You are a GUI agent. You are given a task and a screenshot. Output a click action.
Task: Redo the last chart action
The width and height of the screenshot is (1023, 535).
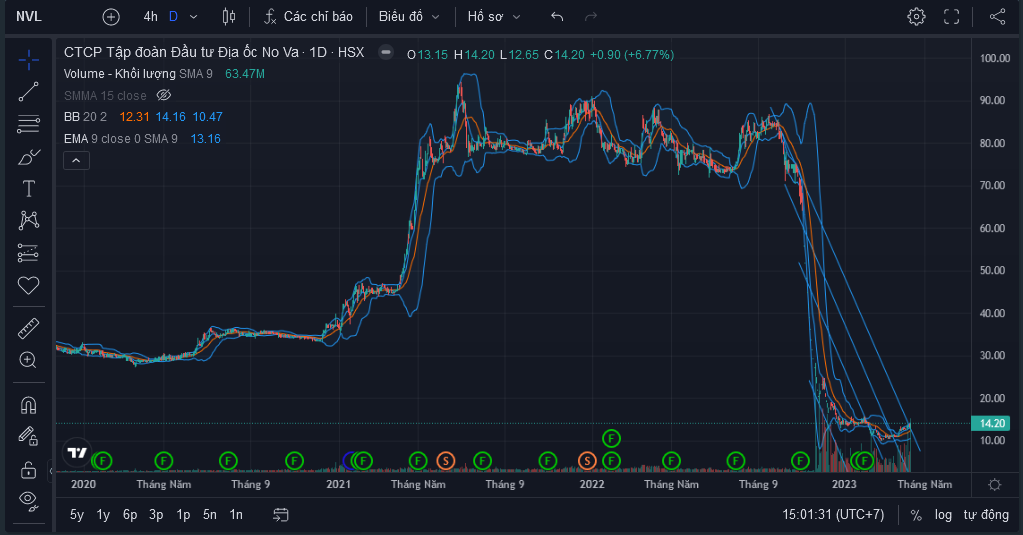591,17
